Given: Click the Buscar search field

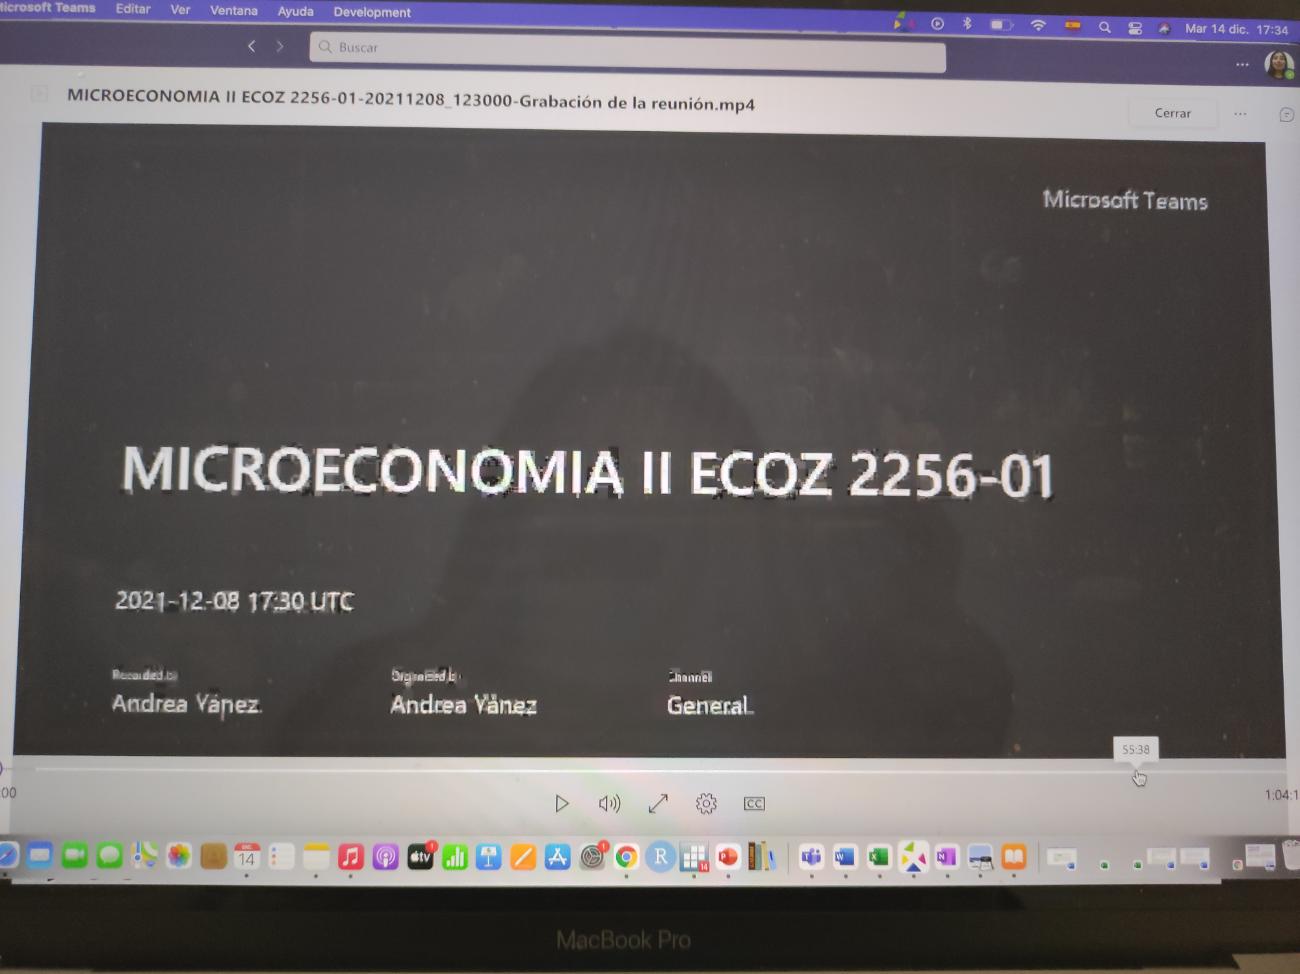Looking at the screenshot, I should tap(627, 48).
